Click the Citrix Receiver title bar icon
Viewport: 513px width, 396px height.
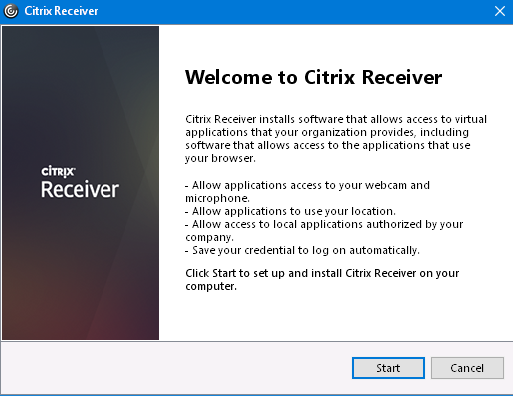11,11
